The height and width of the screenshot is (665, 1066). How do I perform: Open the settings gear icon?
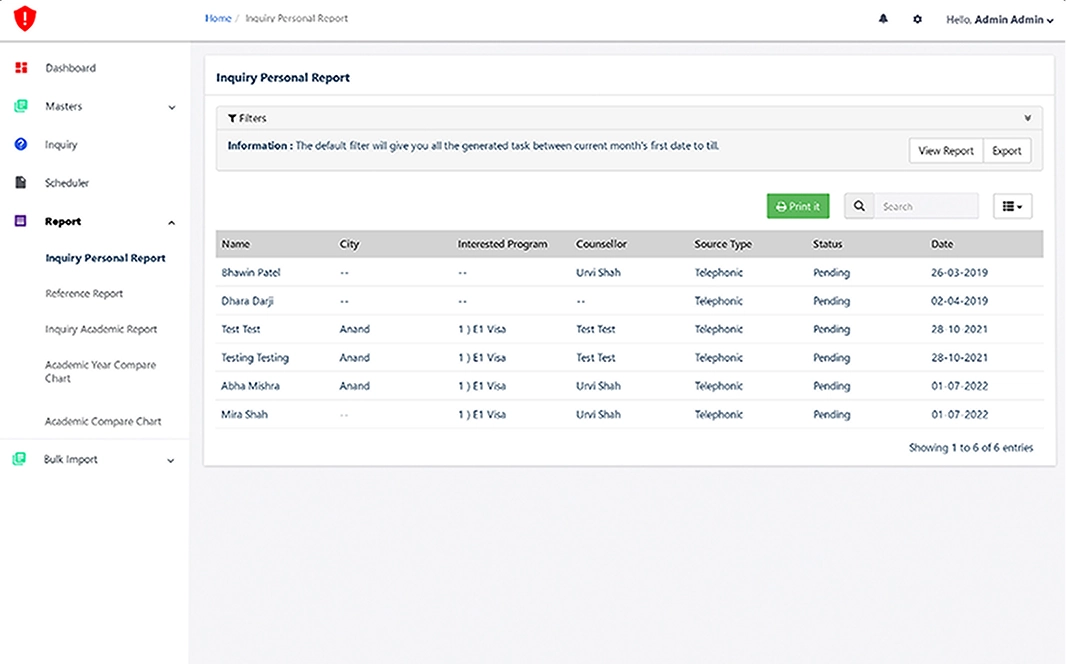pos(917,19)
